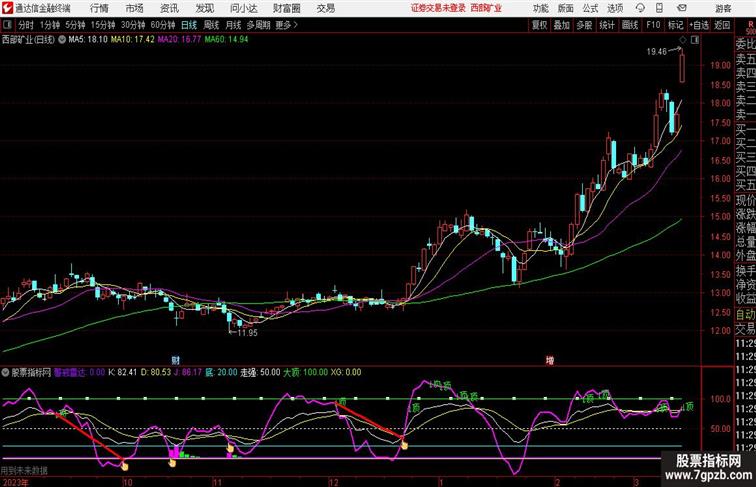Click the 返回 back button
The width and height of the screenshot is (756, 487).
click(x=722, y=25)
